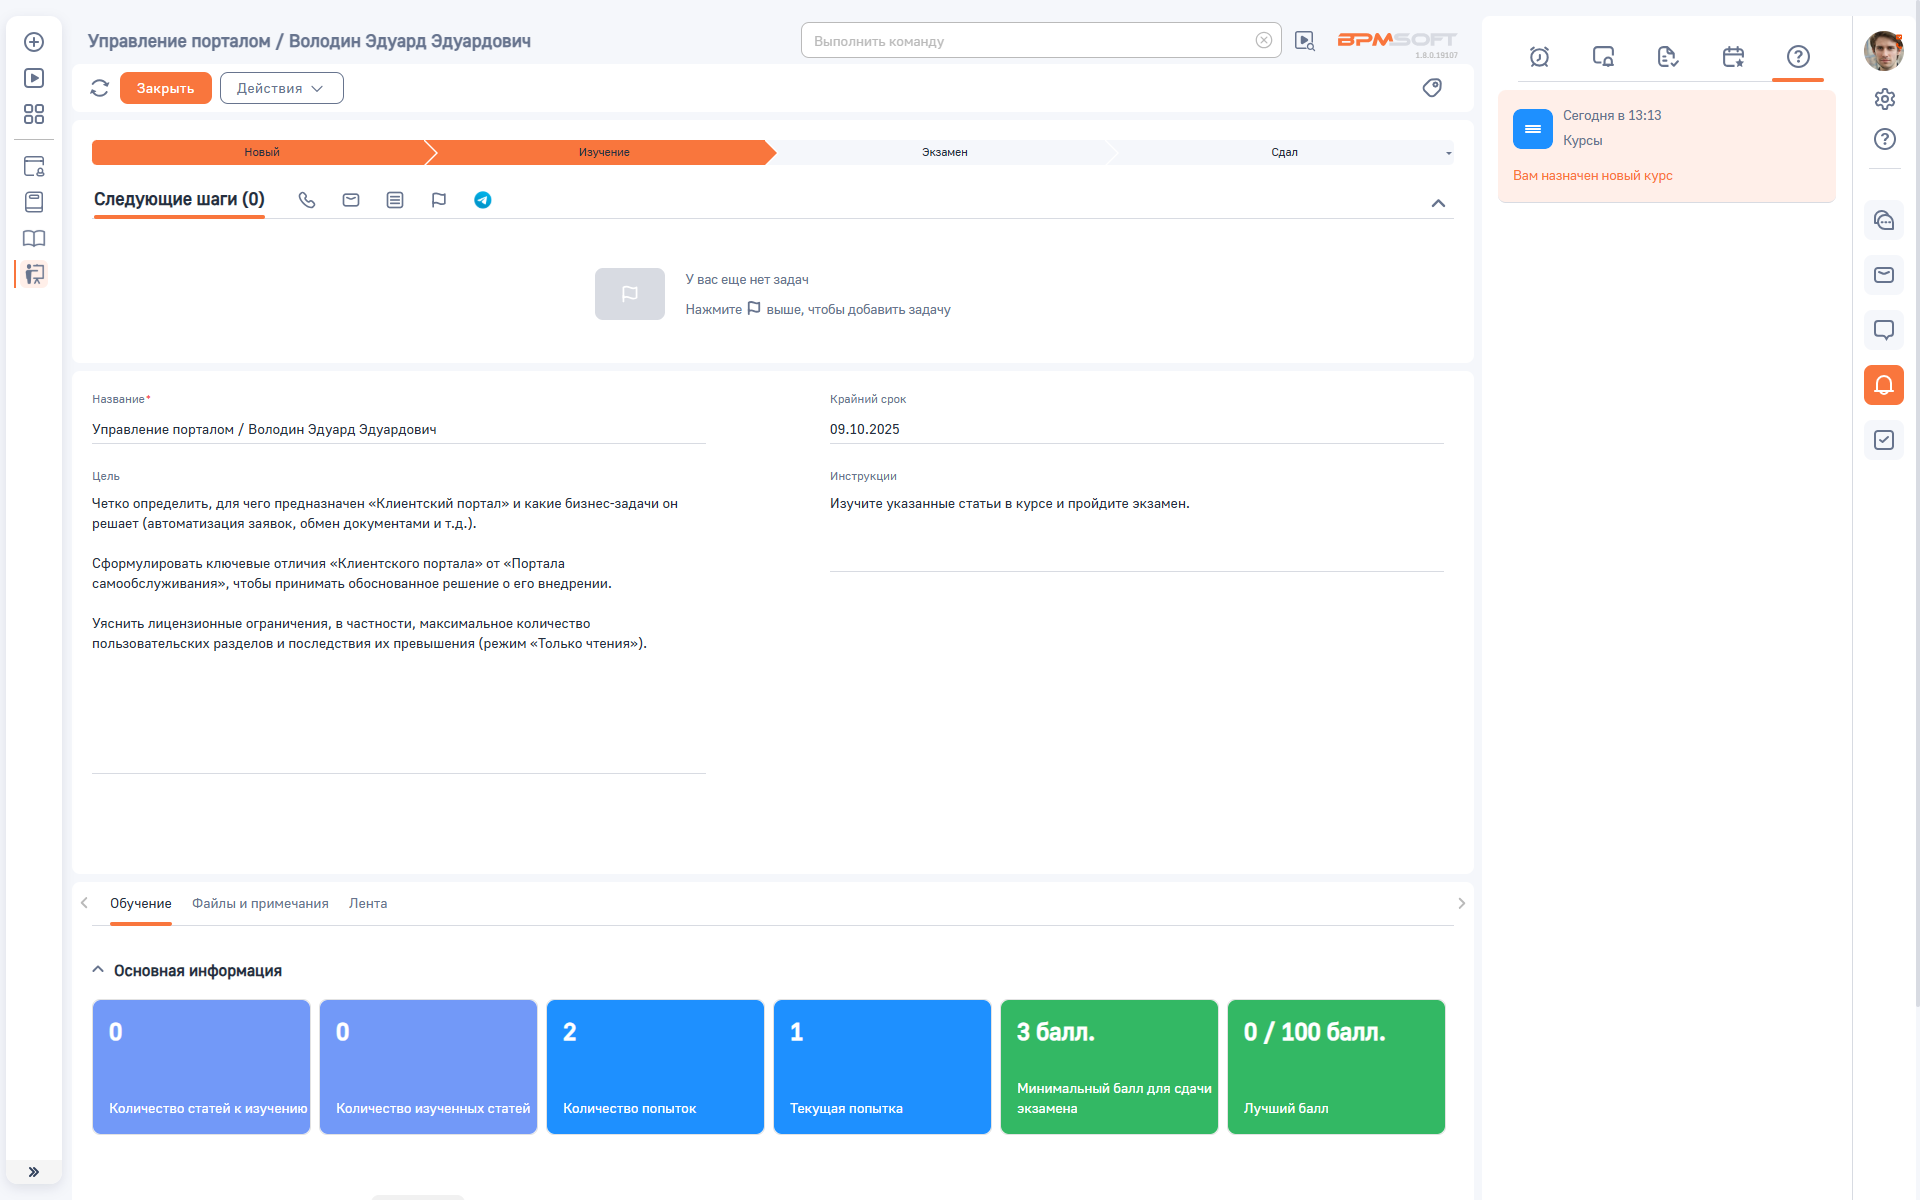Click the phone call icon in next steps
1920x1200 pixels.
point(307,200)
